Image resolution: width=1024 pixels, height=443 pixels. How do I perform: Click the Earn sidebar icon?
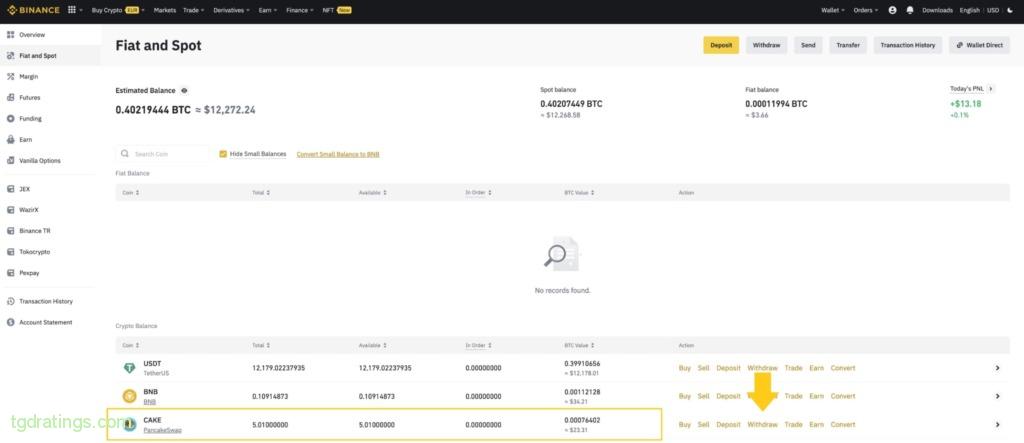[x=10, y=139]
